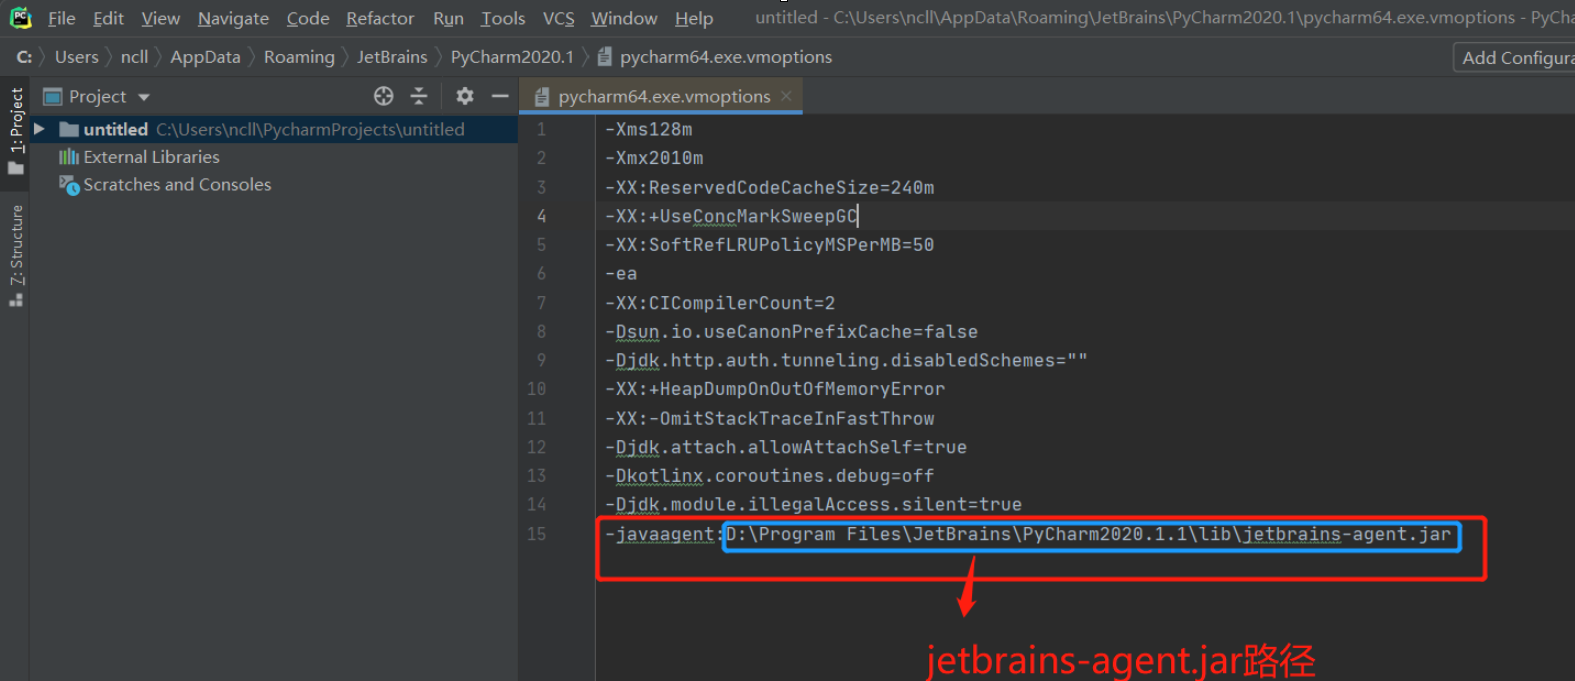
Task: Click the Add Configuration button
Action: point(1514,58)
